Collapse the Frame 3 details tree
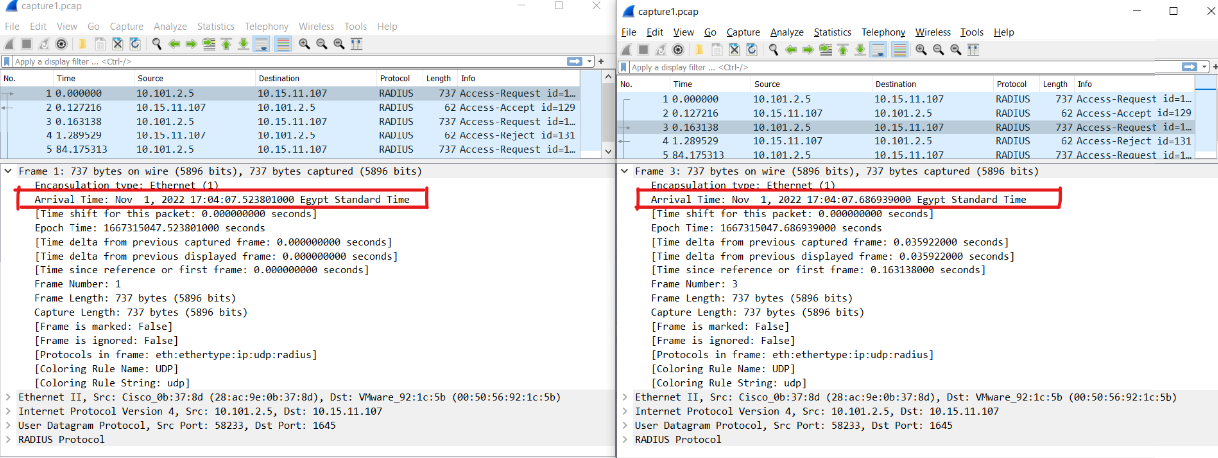1218x458 pixels. [x=626, y=172]
